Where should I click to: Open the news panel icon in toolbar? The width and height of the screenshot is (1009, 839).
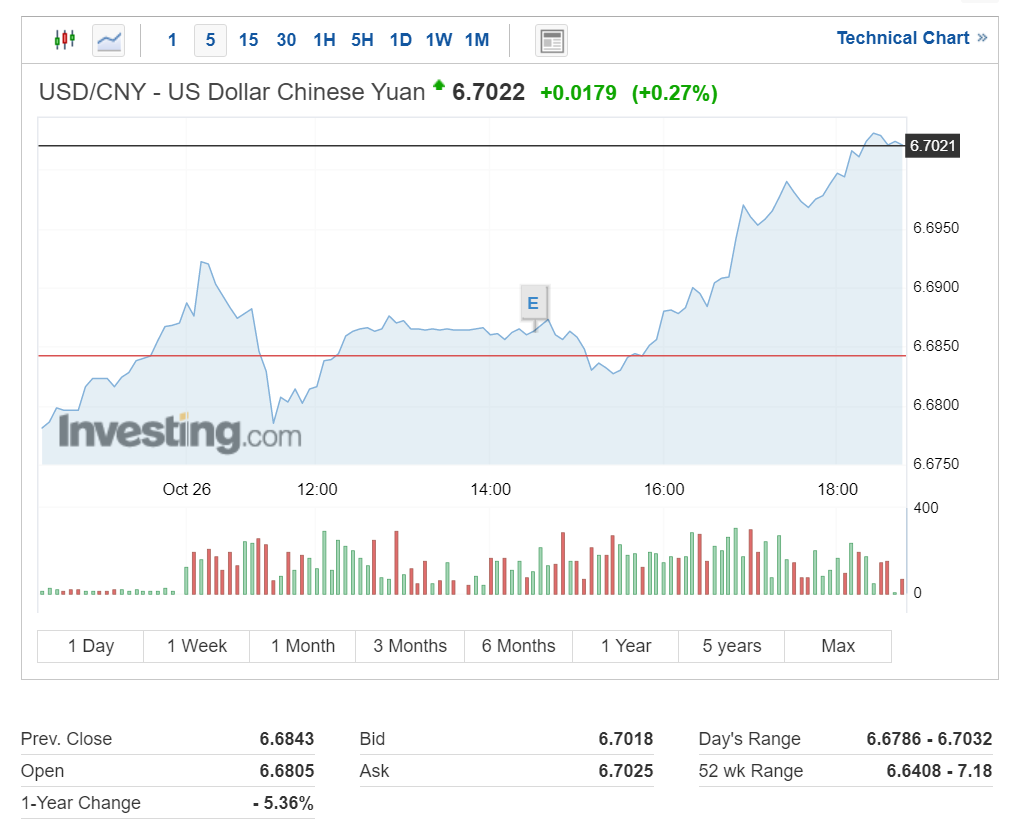551,41
